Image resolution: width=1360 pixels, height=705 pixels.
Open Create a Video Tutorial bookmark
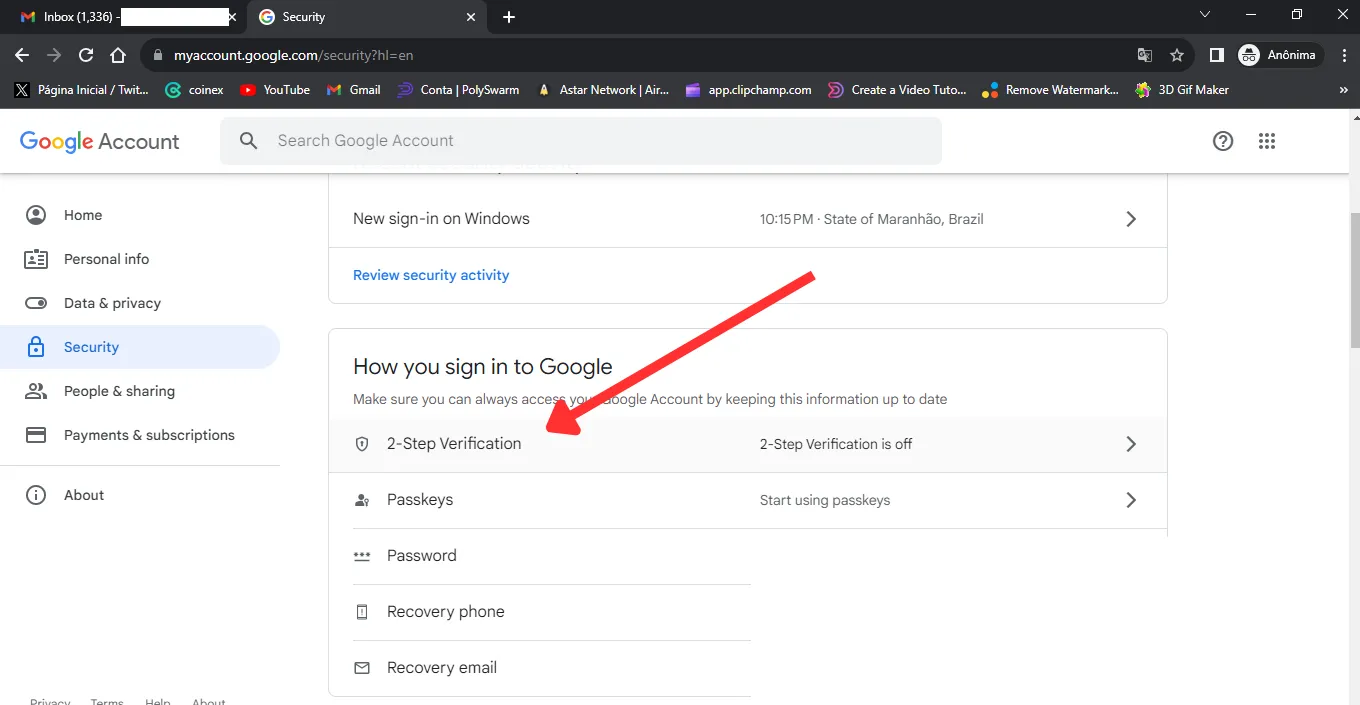click(x=897, y=89)
